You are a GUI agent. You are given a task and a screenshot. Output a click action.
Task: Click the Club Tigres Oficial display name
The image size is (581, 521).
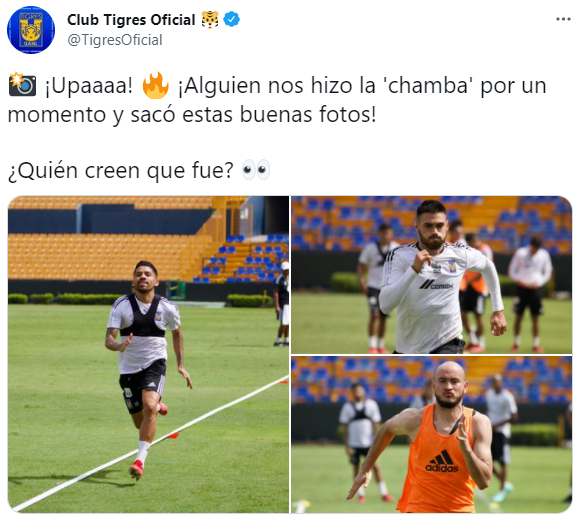tap(131, 20)
